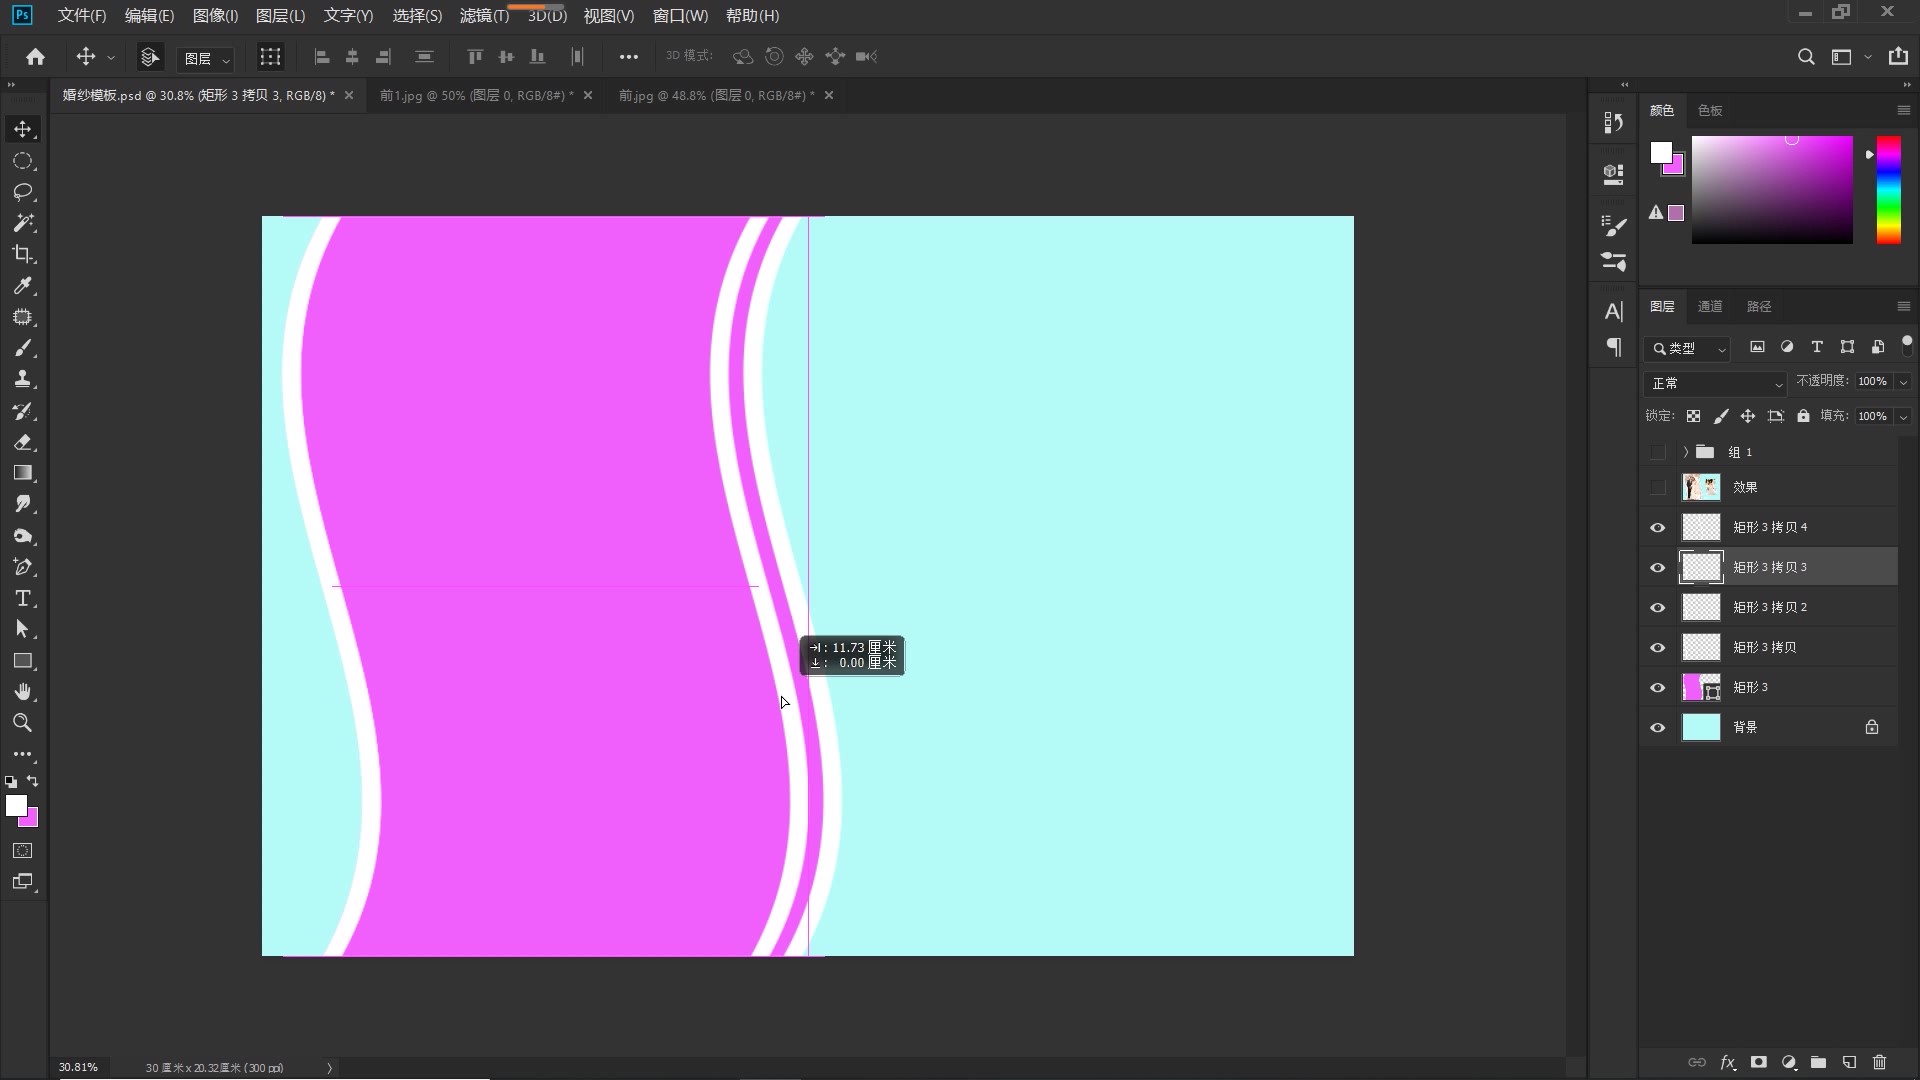Click the hue spectrum slider bar
The width and height of the screenshot is (1920, 1080).
coord(1888,190)
